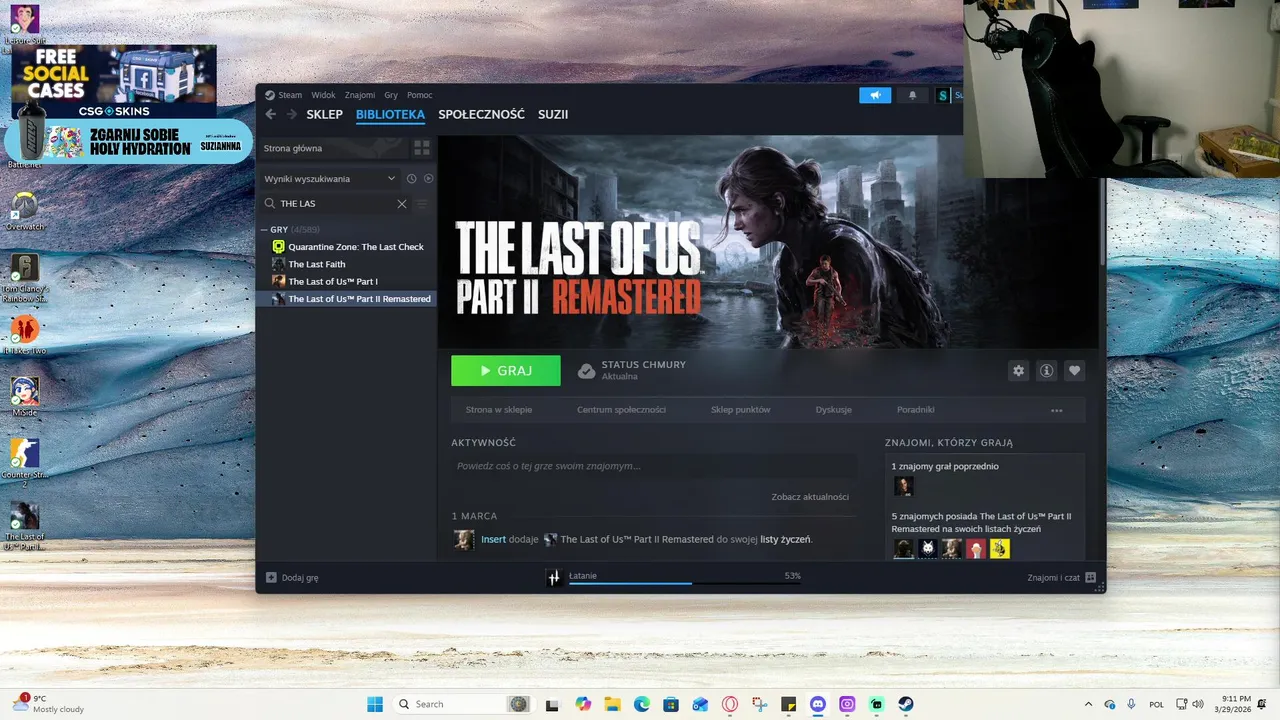Click the library search field containing THE LAS
The image size is (1280, 720).
(335, 203)
